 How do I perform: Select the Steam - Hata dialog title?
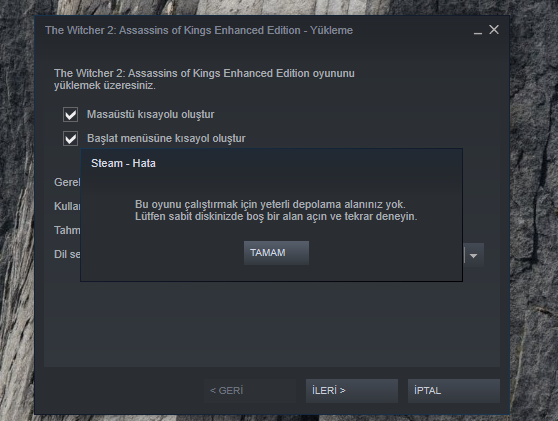point(123,163)
